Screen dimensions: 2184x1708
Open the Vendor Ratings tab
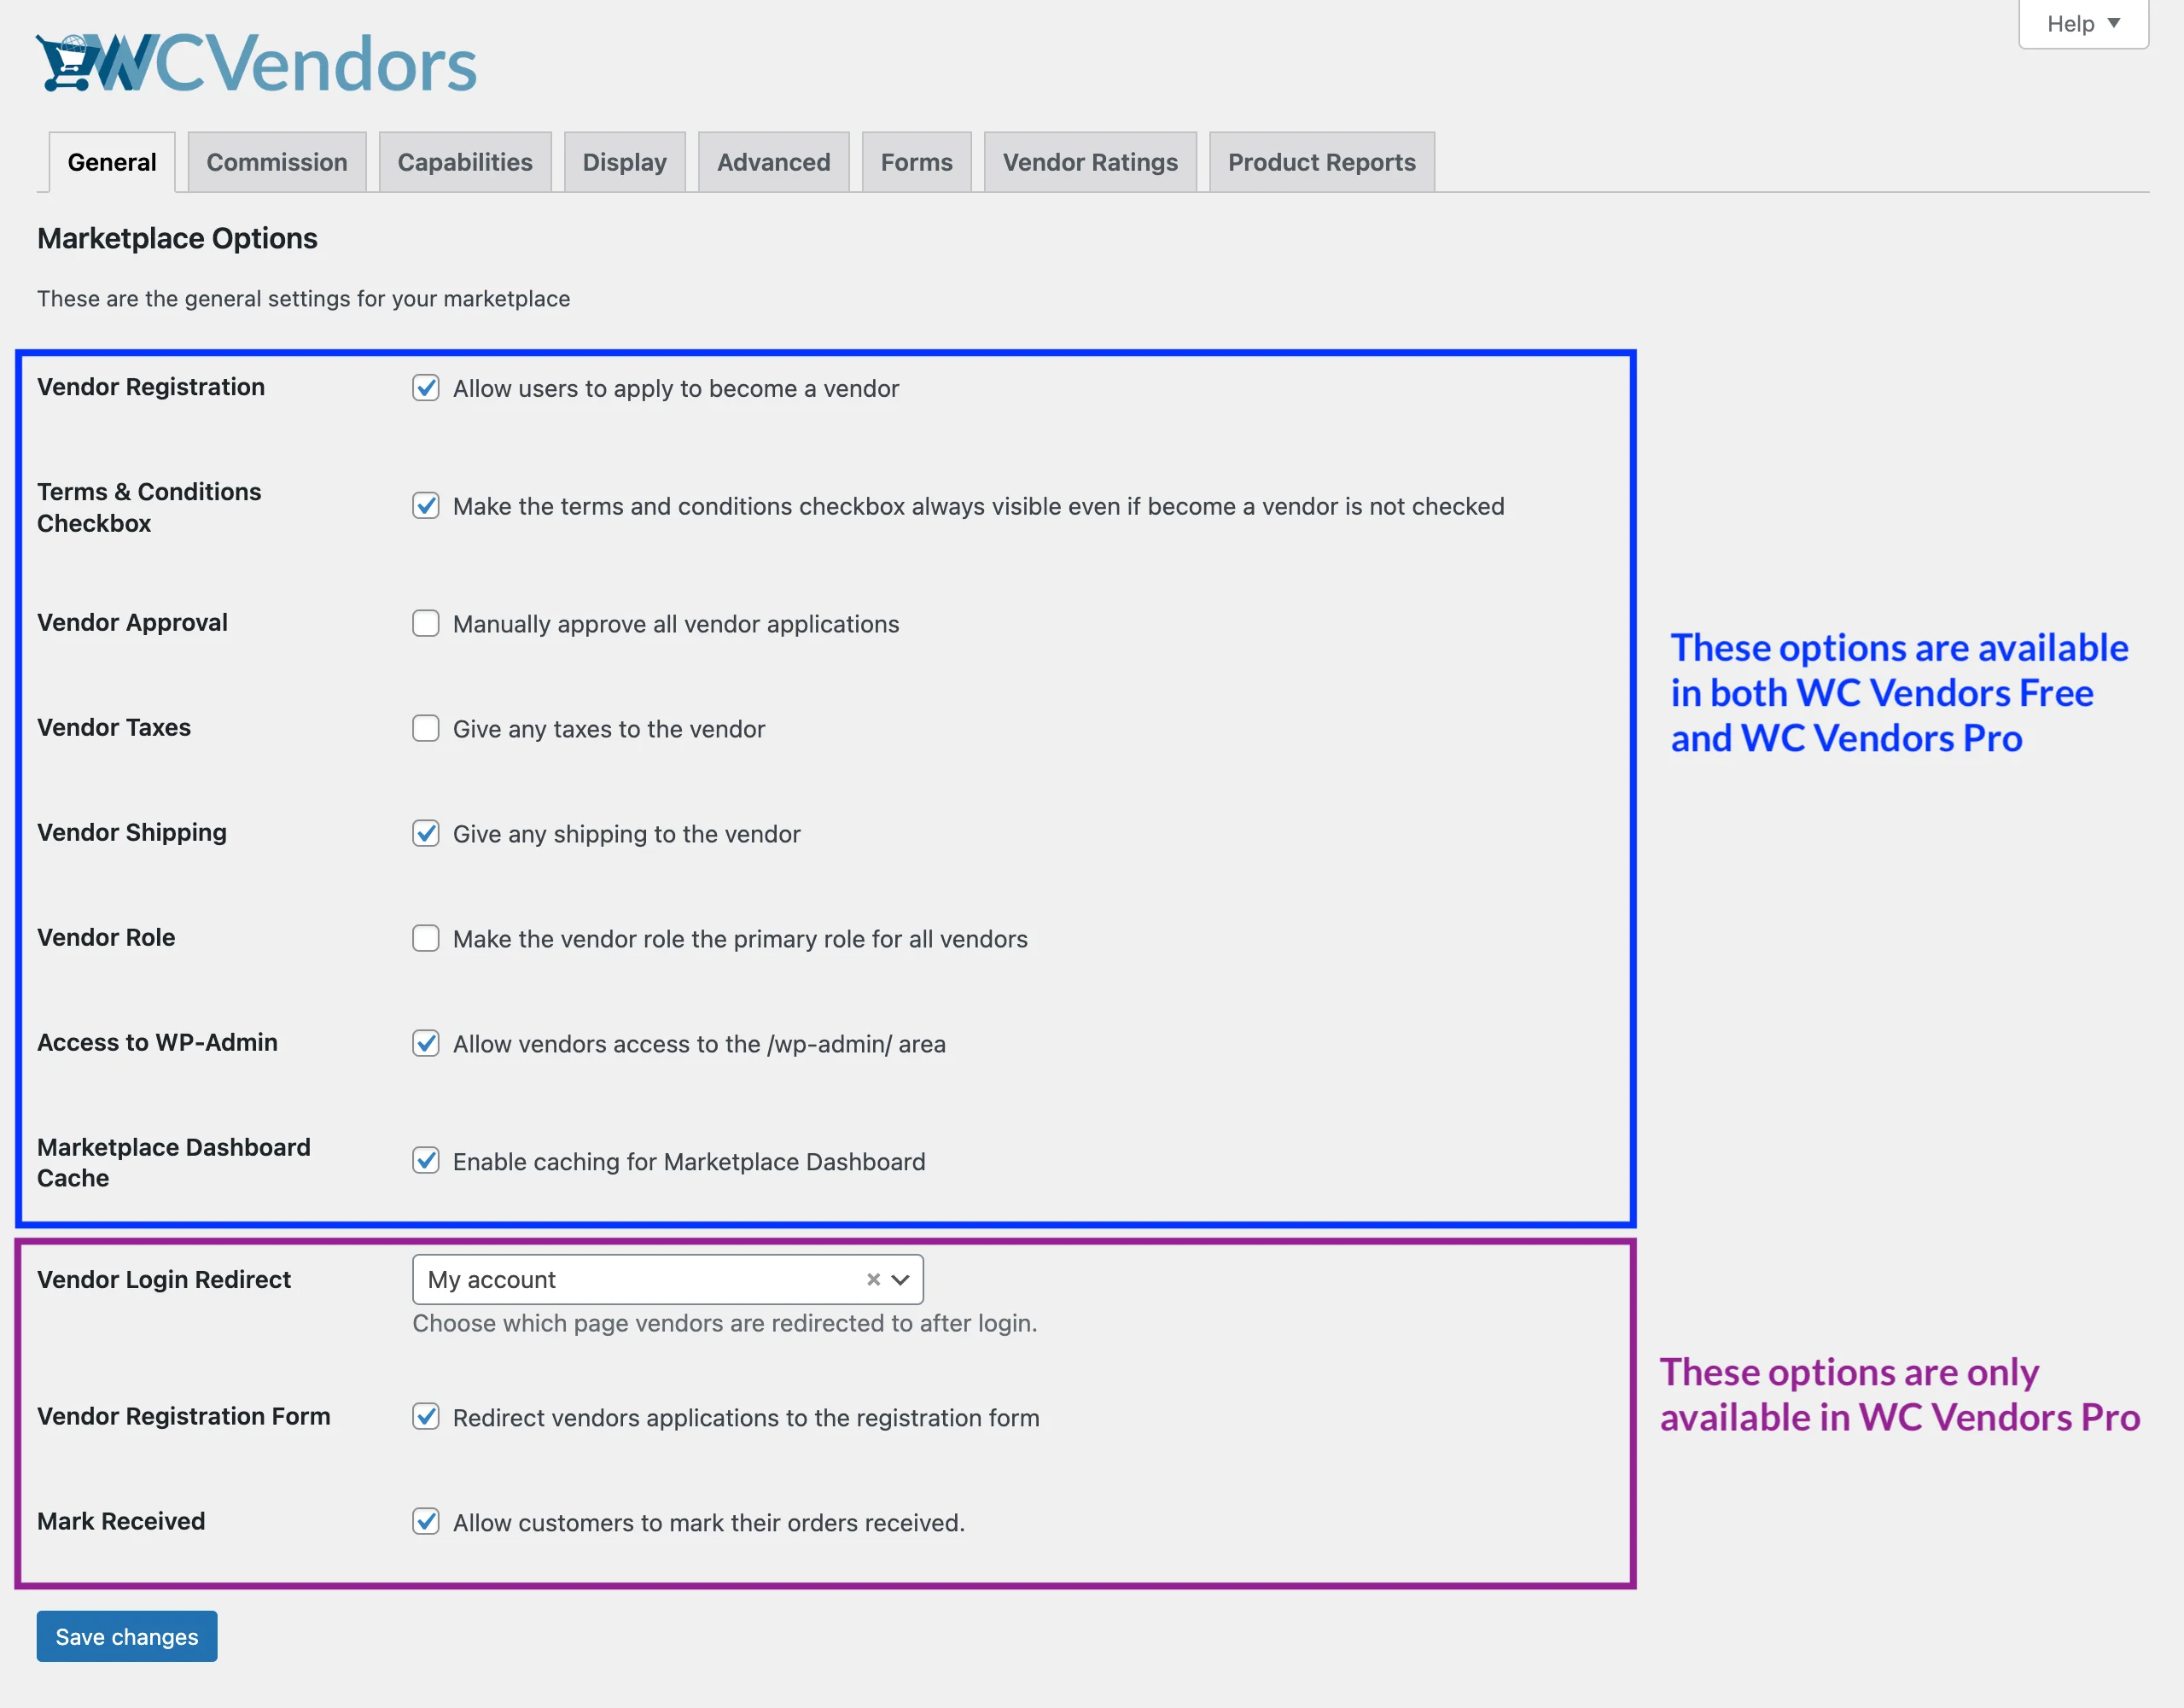(x=1090, y=162)
